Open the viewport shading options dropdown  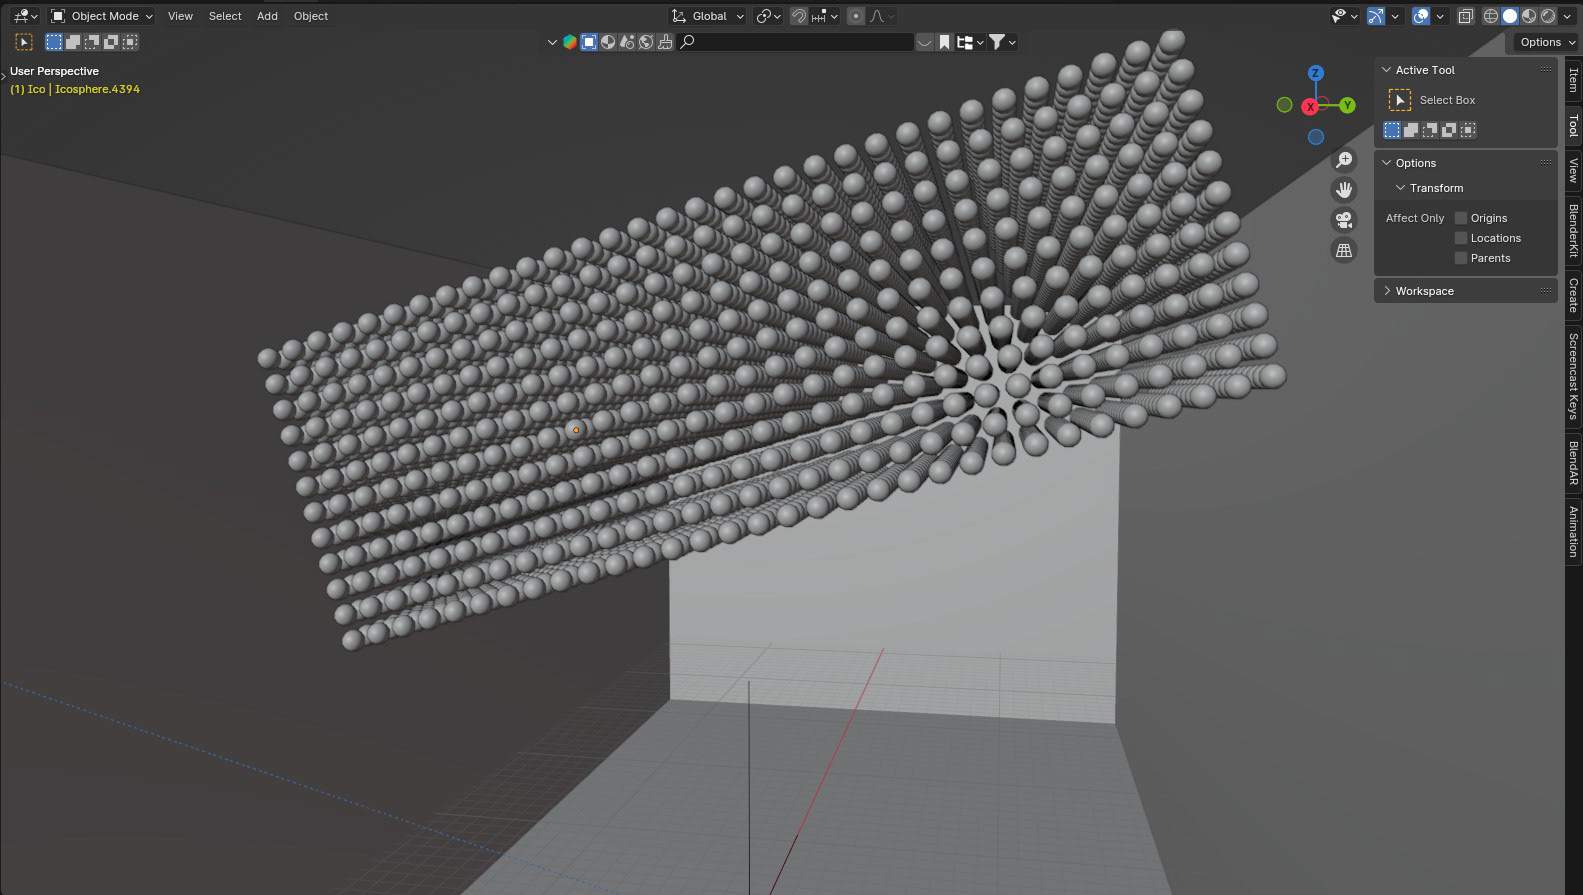tap(1567, 16)
